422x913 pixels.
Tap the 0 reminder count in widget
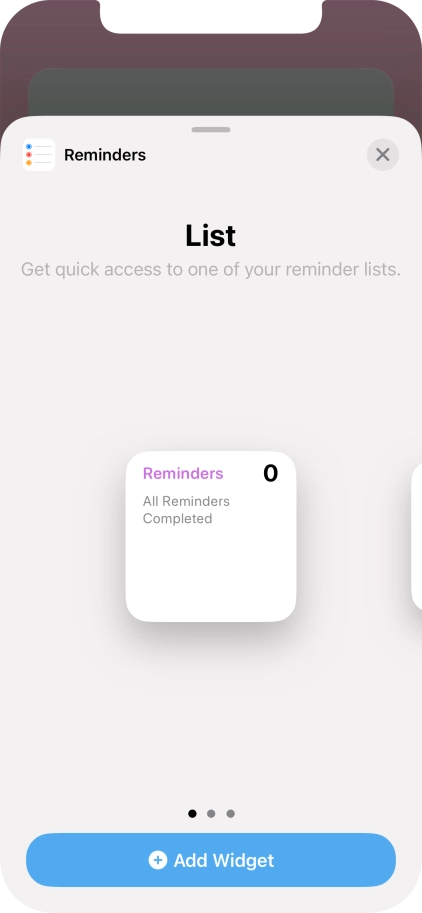click(271, 473)
